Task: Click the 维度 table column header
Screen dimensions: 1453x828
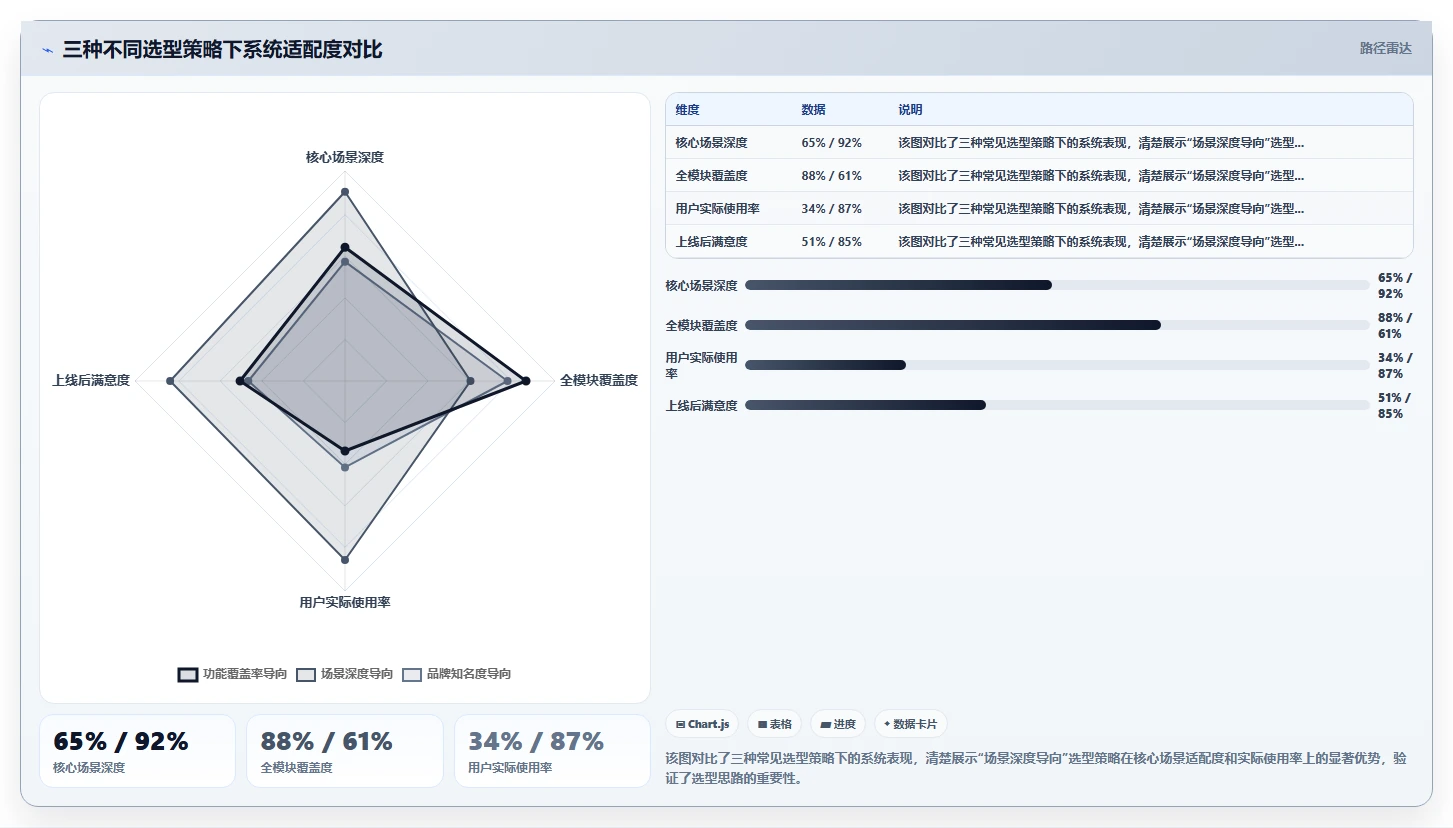Action: point(688,110)
